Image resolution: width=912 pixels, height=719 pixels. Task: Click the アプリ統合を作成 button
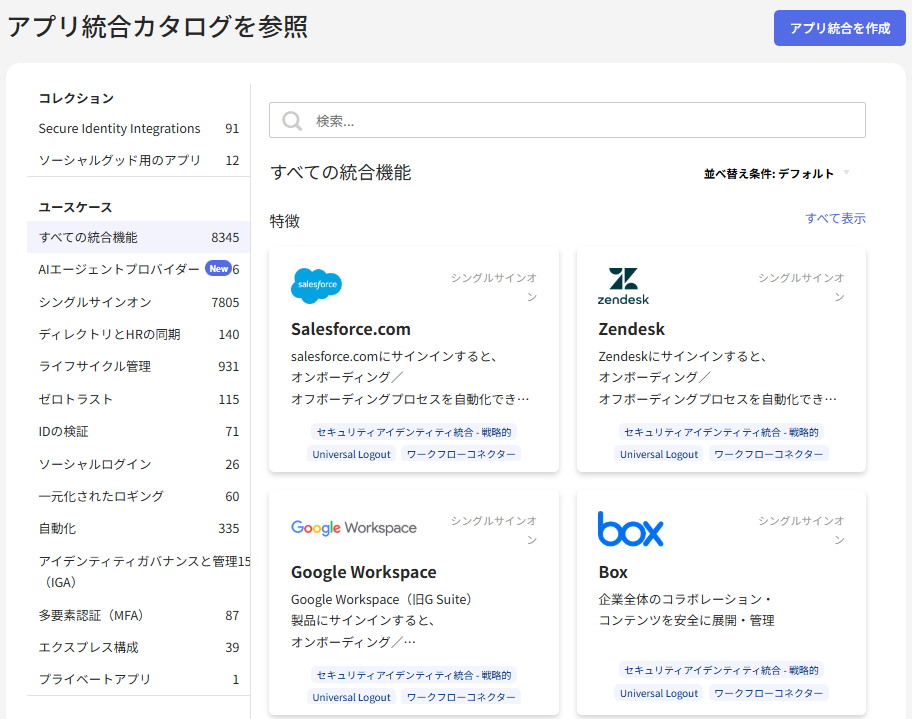coord(839,28)
